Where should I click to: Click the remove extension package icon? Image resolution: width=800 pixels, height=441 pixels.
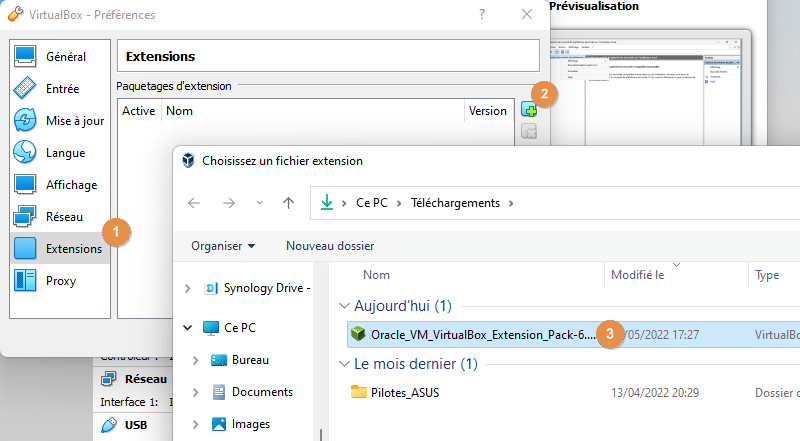(529, 132)
